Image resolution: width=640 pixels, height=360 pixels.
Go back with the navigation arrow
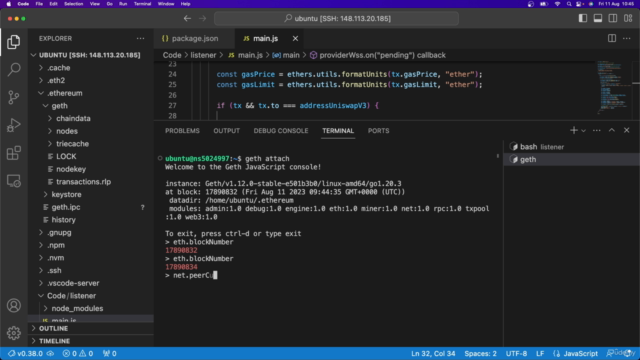187,18
